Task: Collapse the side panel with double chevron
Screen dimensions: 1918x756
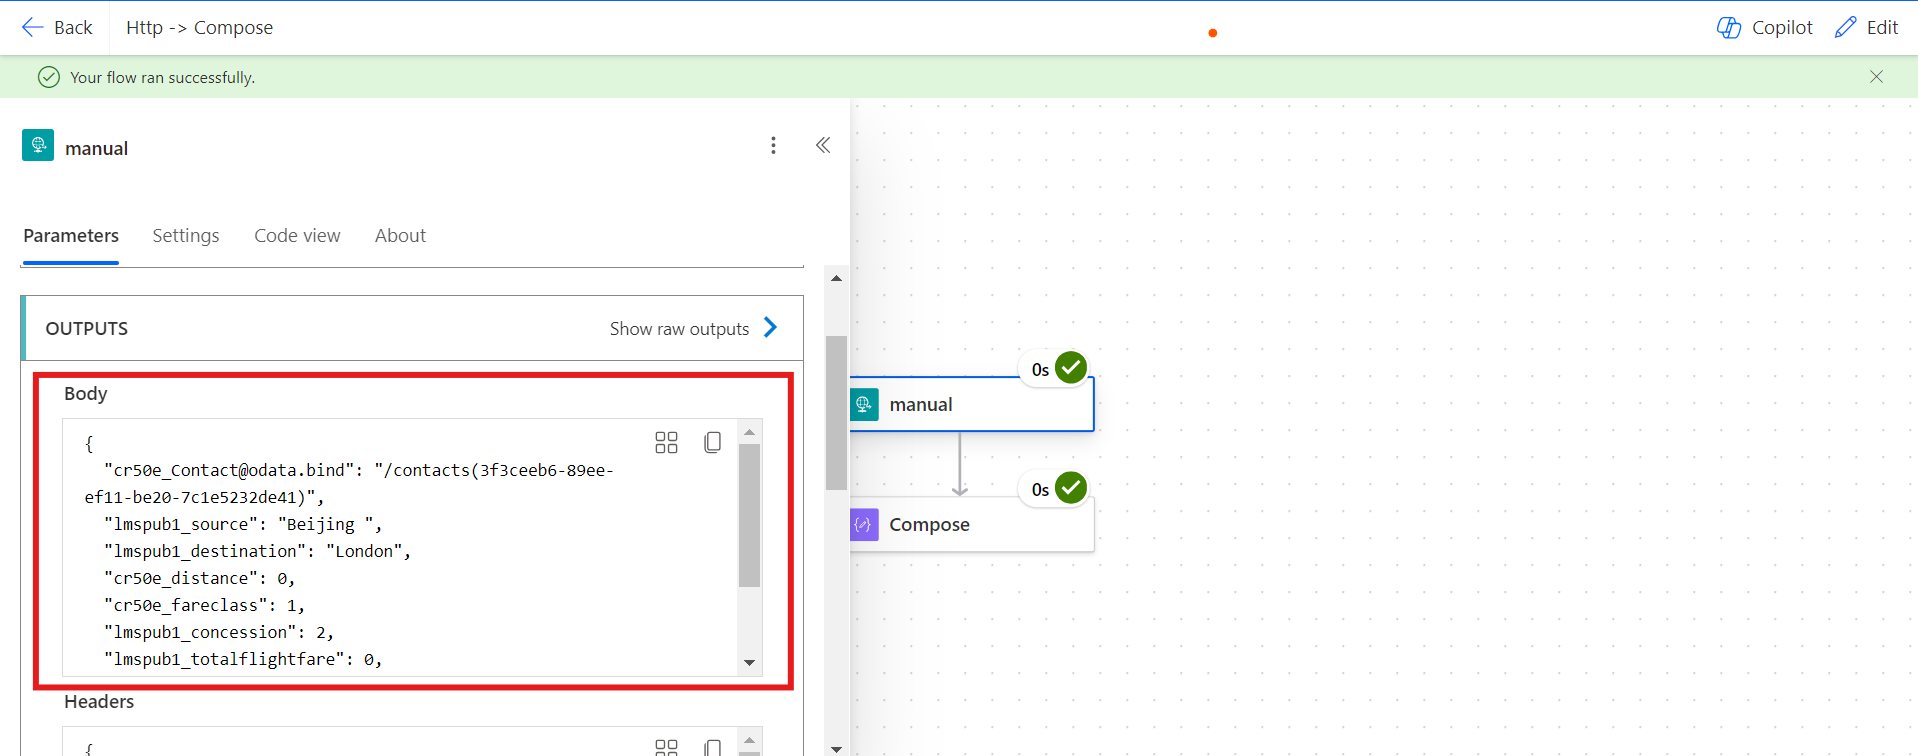Action: [823, 146]
